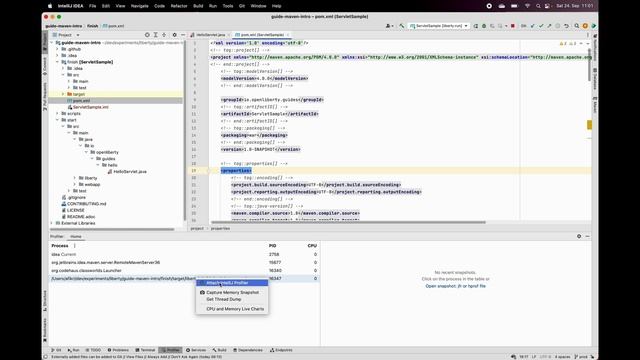Select the idea Current process row
This screenshot has height=360, width=640.
[184, 254]
